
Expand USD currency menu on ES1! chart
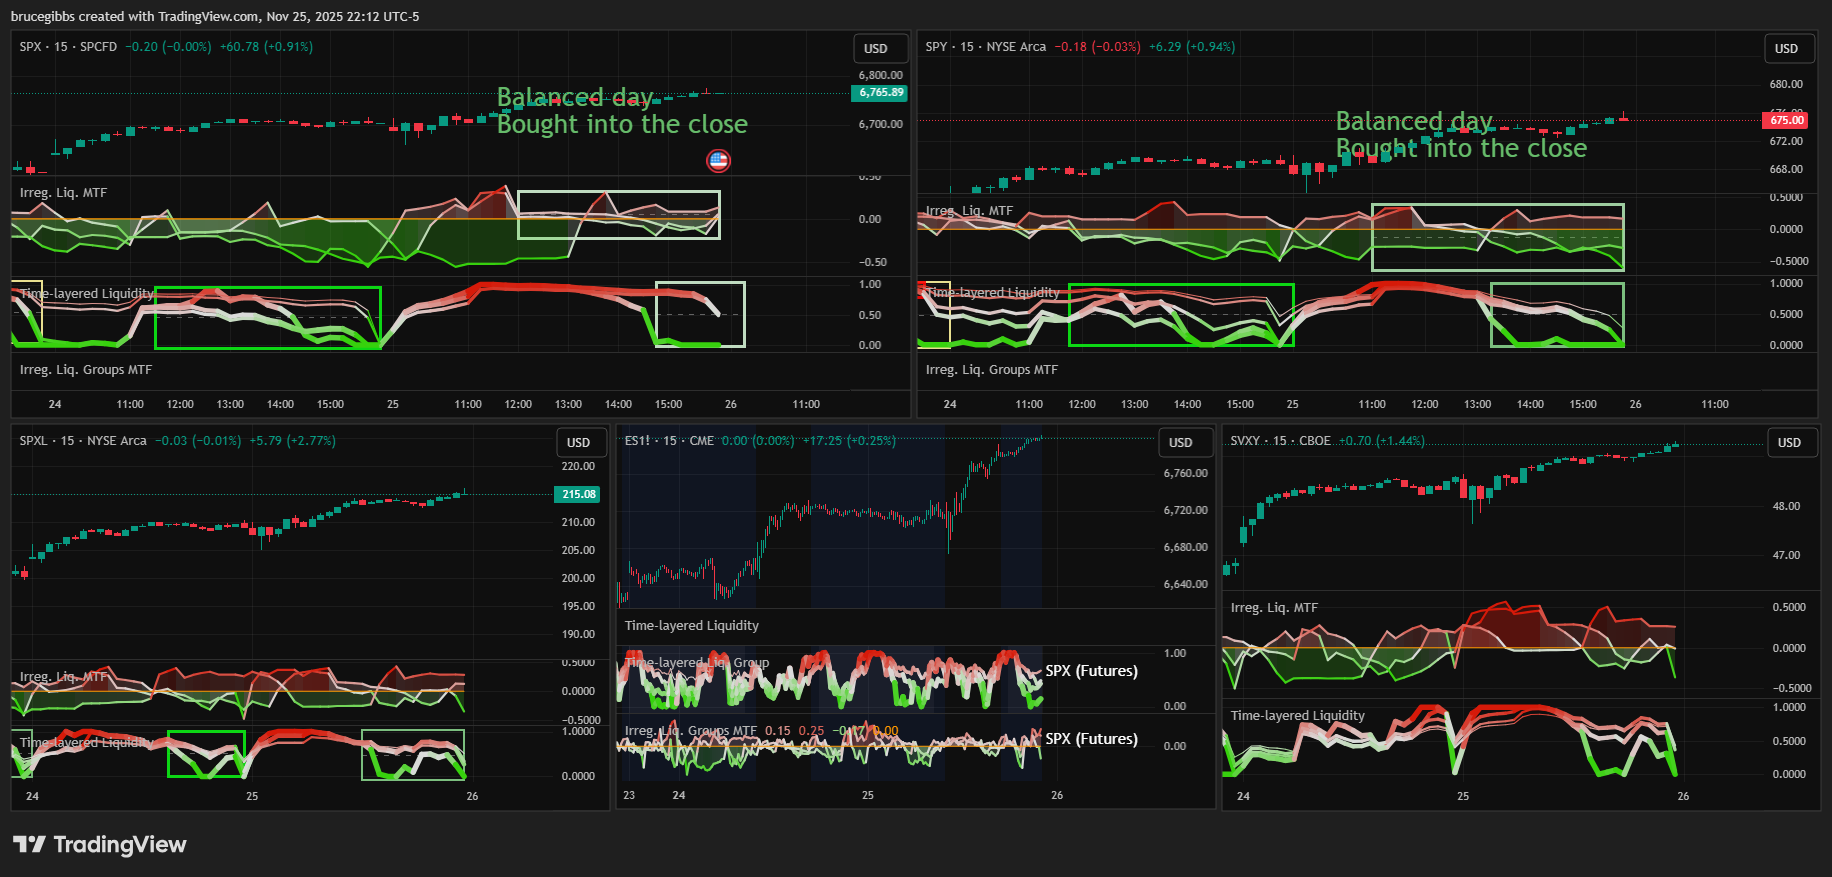tap(1181, 443)
